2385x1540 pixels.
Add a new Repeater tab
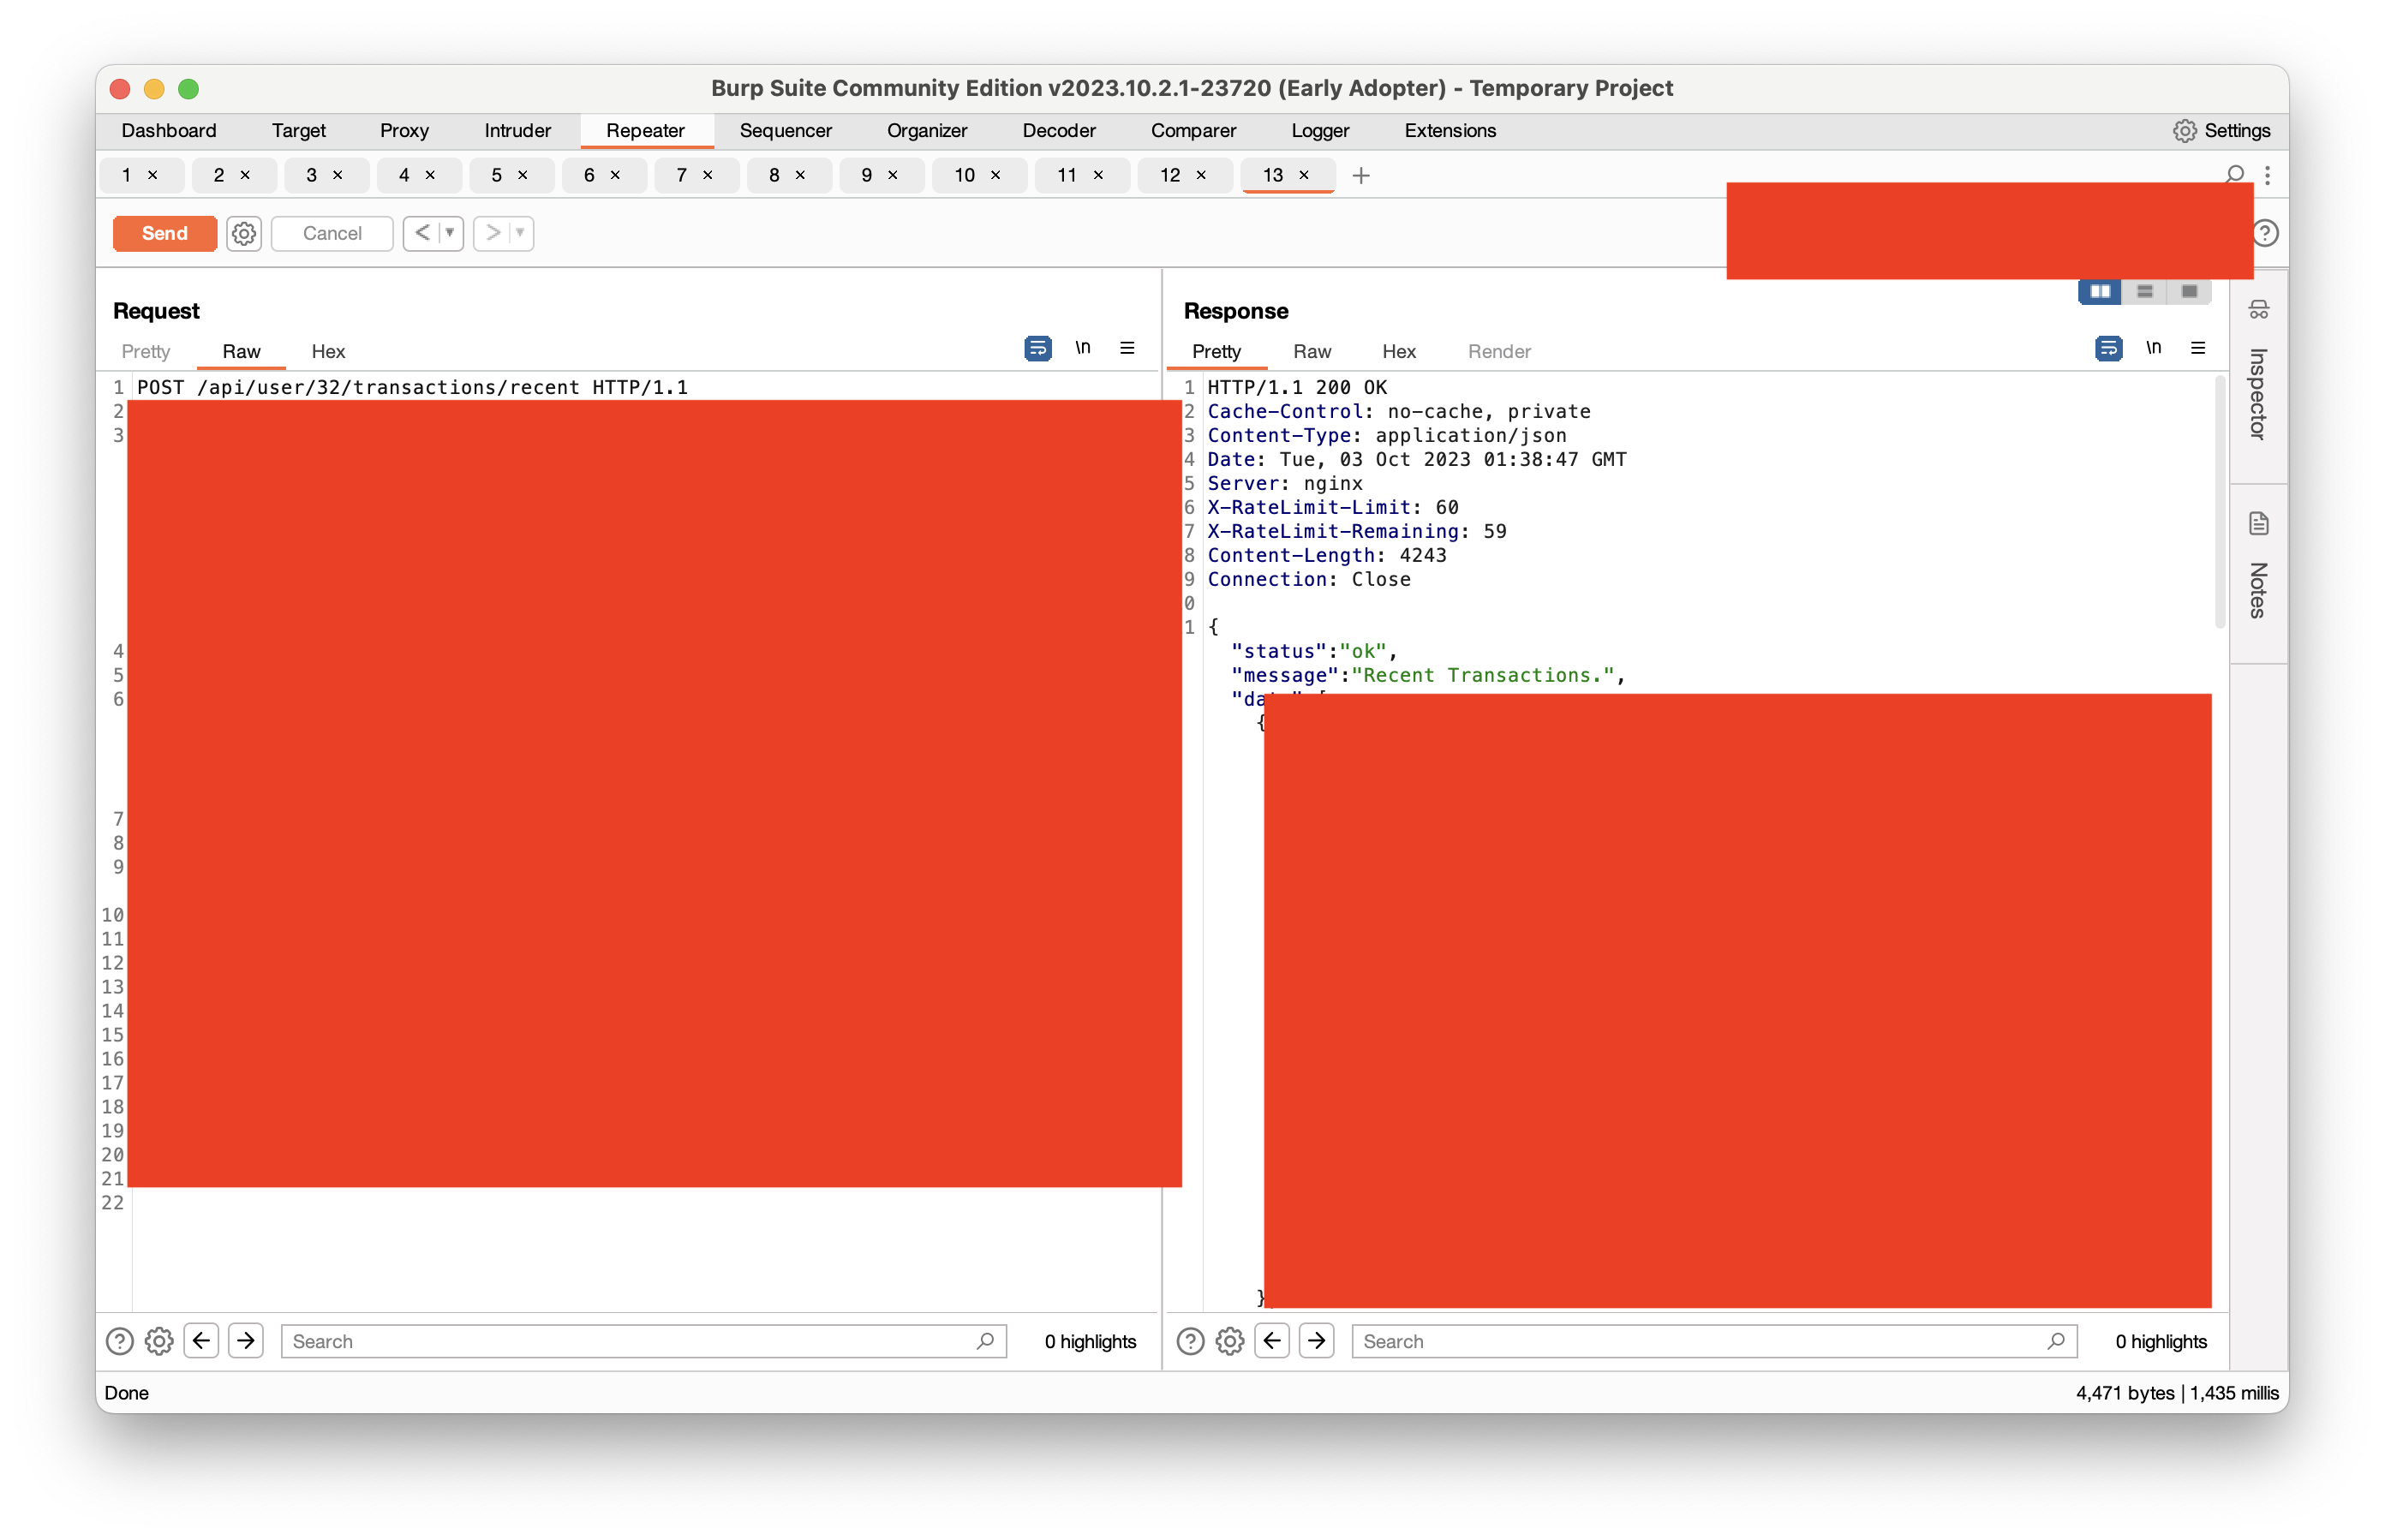[x=1361, y=176]
